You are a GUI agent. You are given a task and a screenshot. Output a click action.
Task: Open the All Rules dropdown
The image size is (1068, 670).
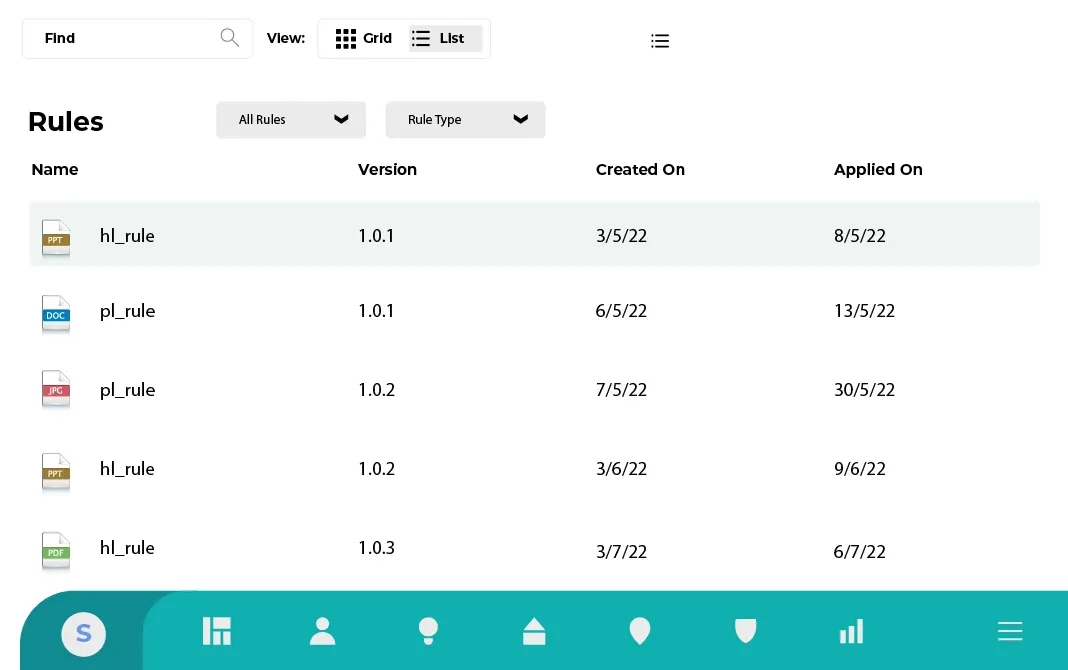coord(291,120)
